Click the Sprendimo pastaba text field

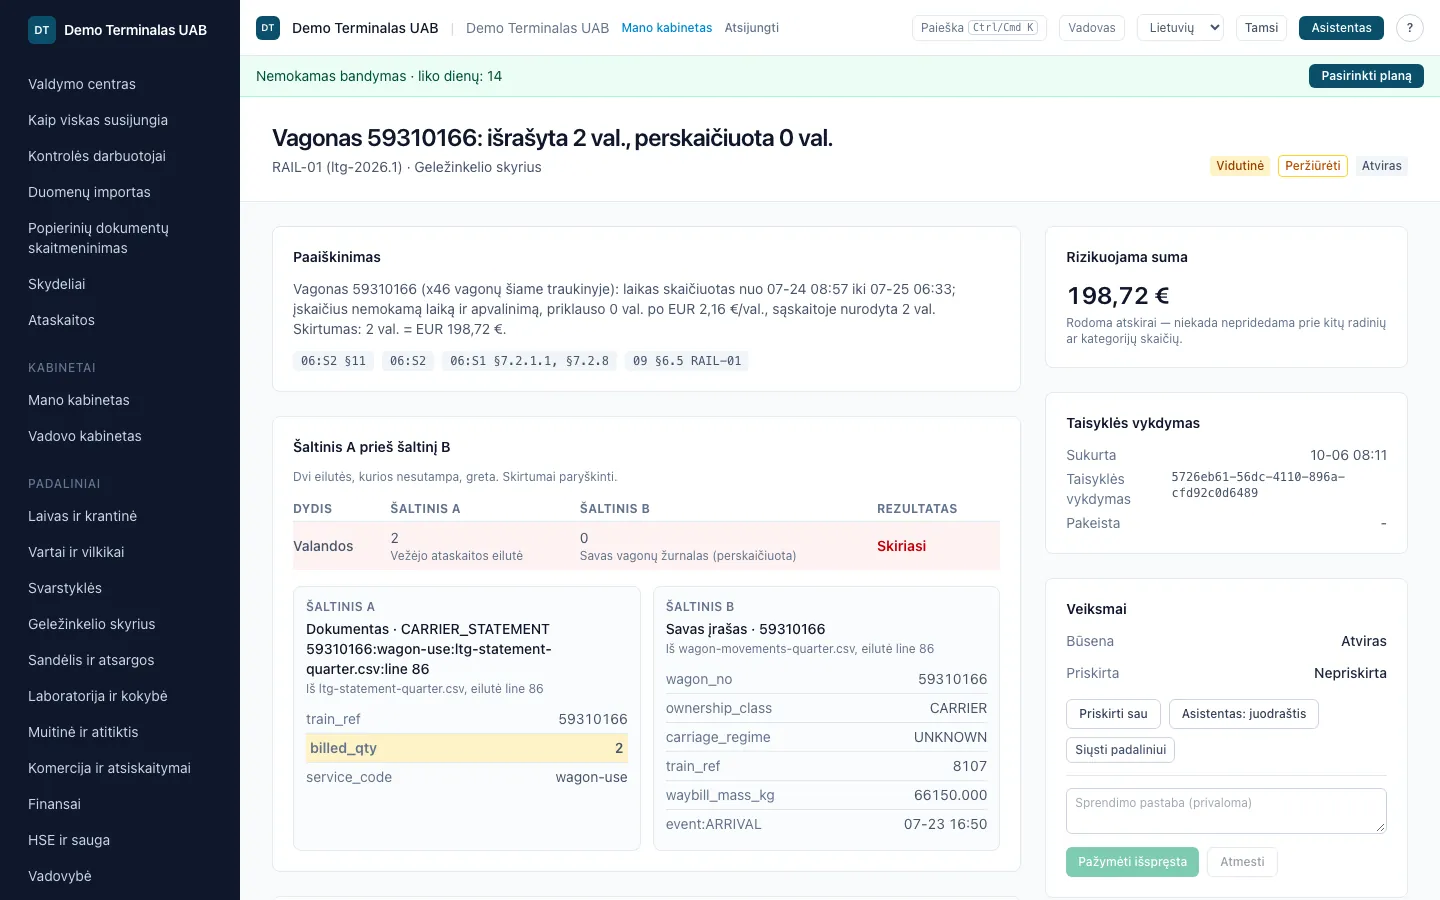click(x=1226, y=811)
